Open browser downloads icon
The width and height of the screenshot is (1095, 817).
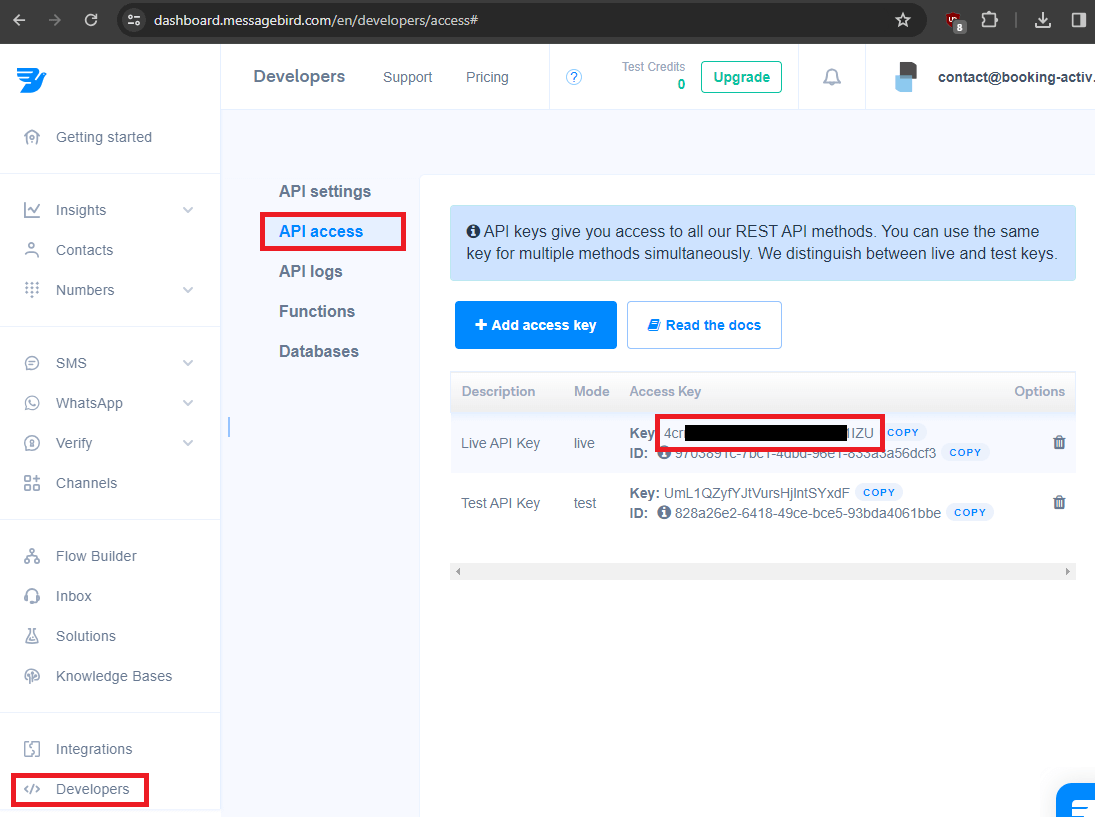pos(1043,20)
